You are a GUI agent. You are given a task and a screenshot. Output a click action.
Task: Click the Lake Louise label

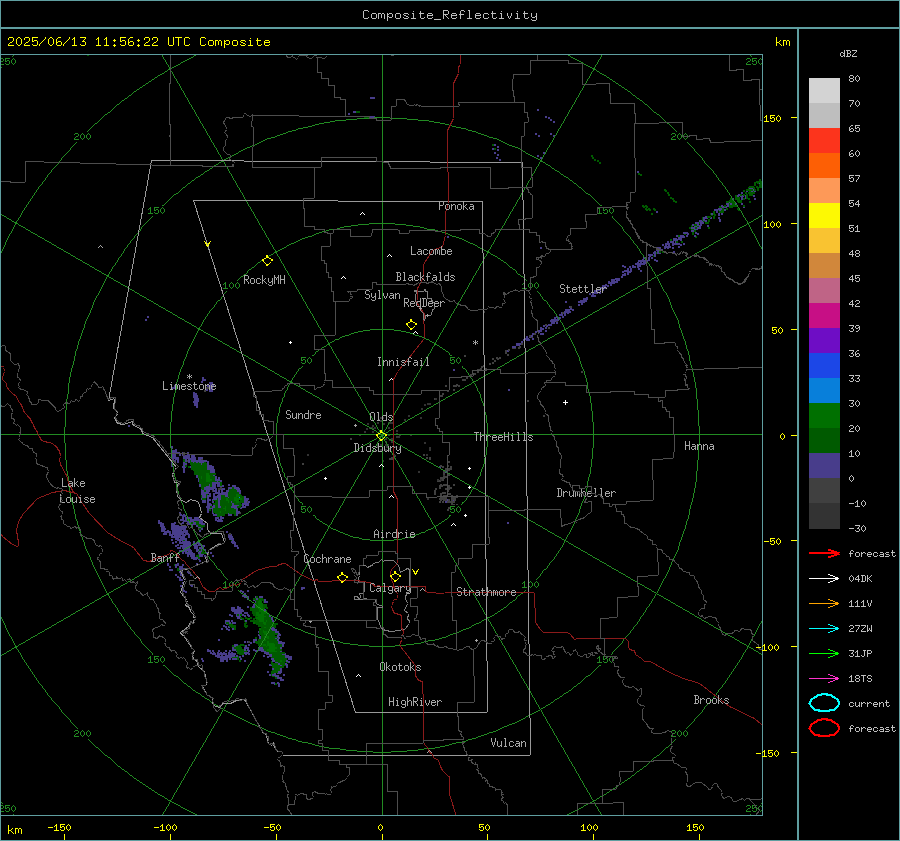tap(77, 491)
